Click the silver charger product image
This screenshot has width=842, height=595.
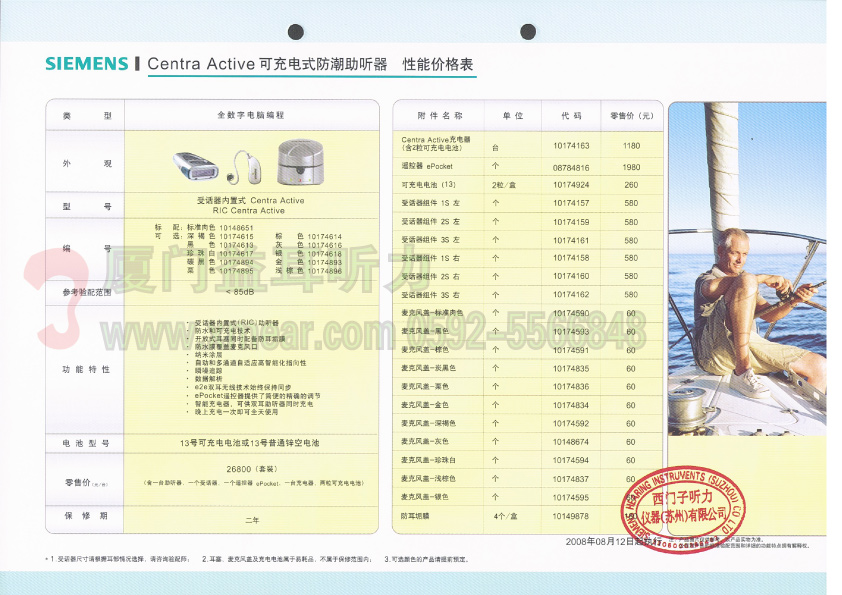301,162
